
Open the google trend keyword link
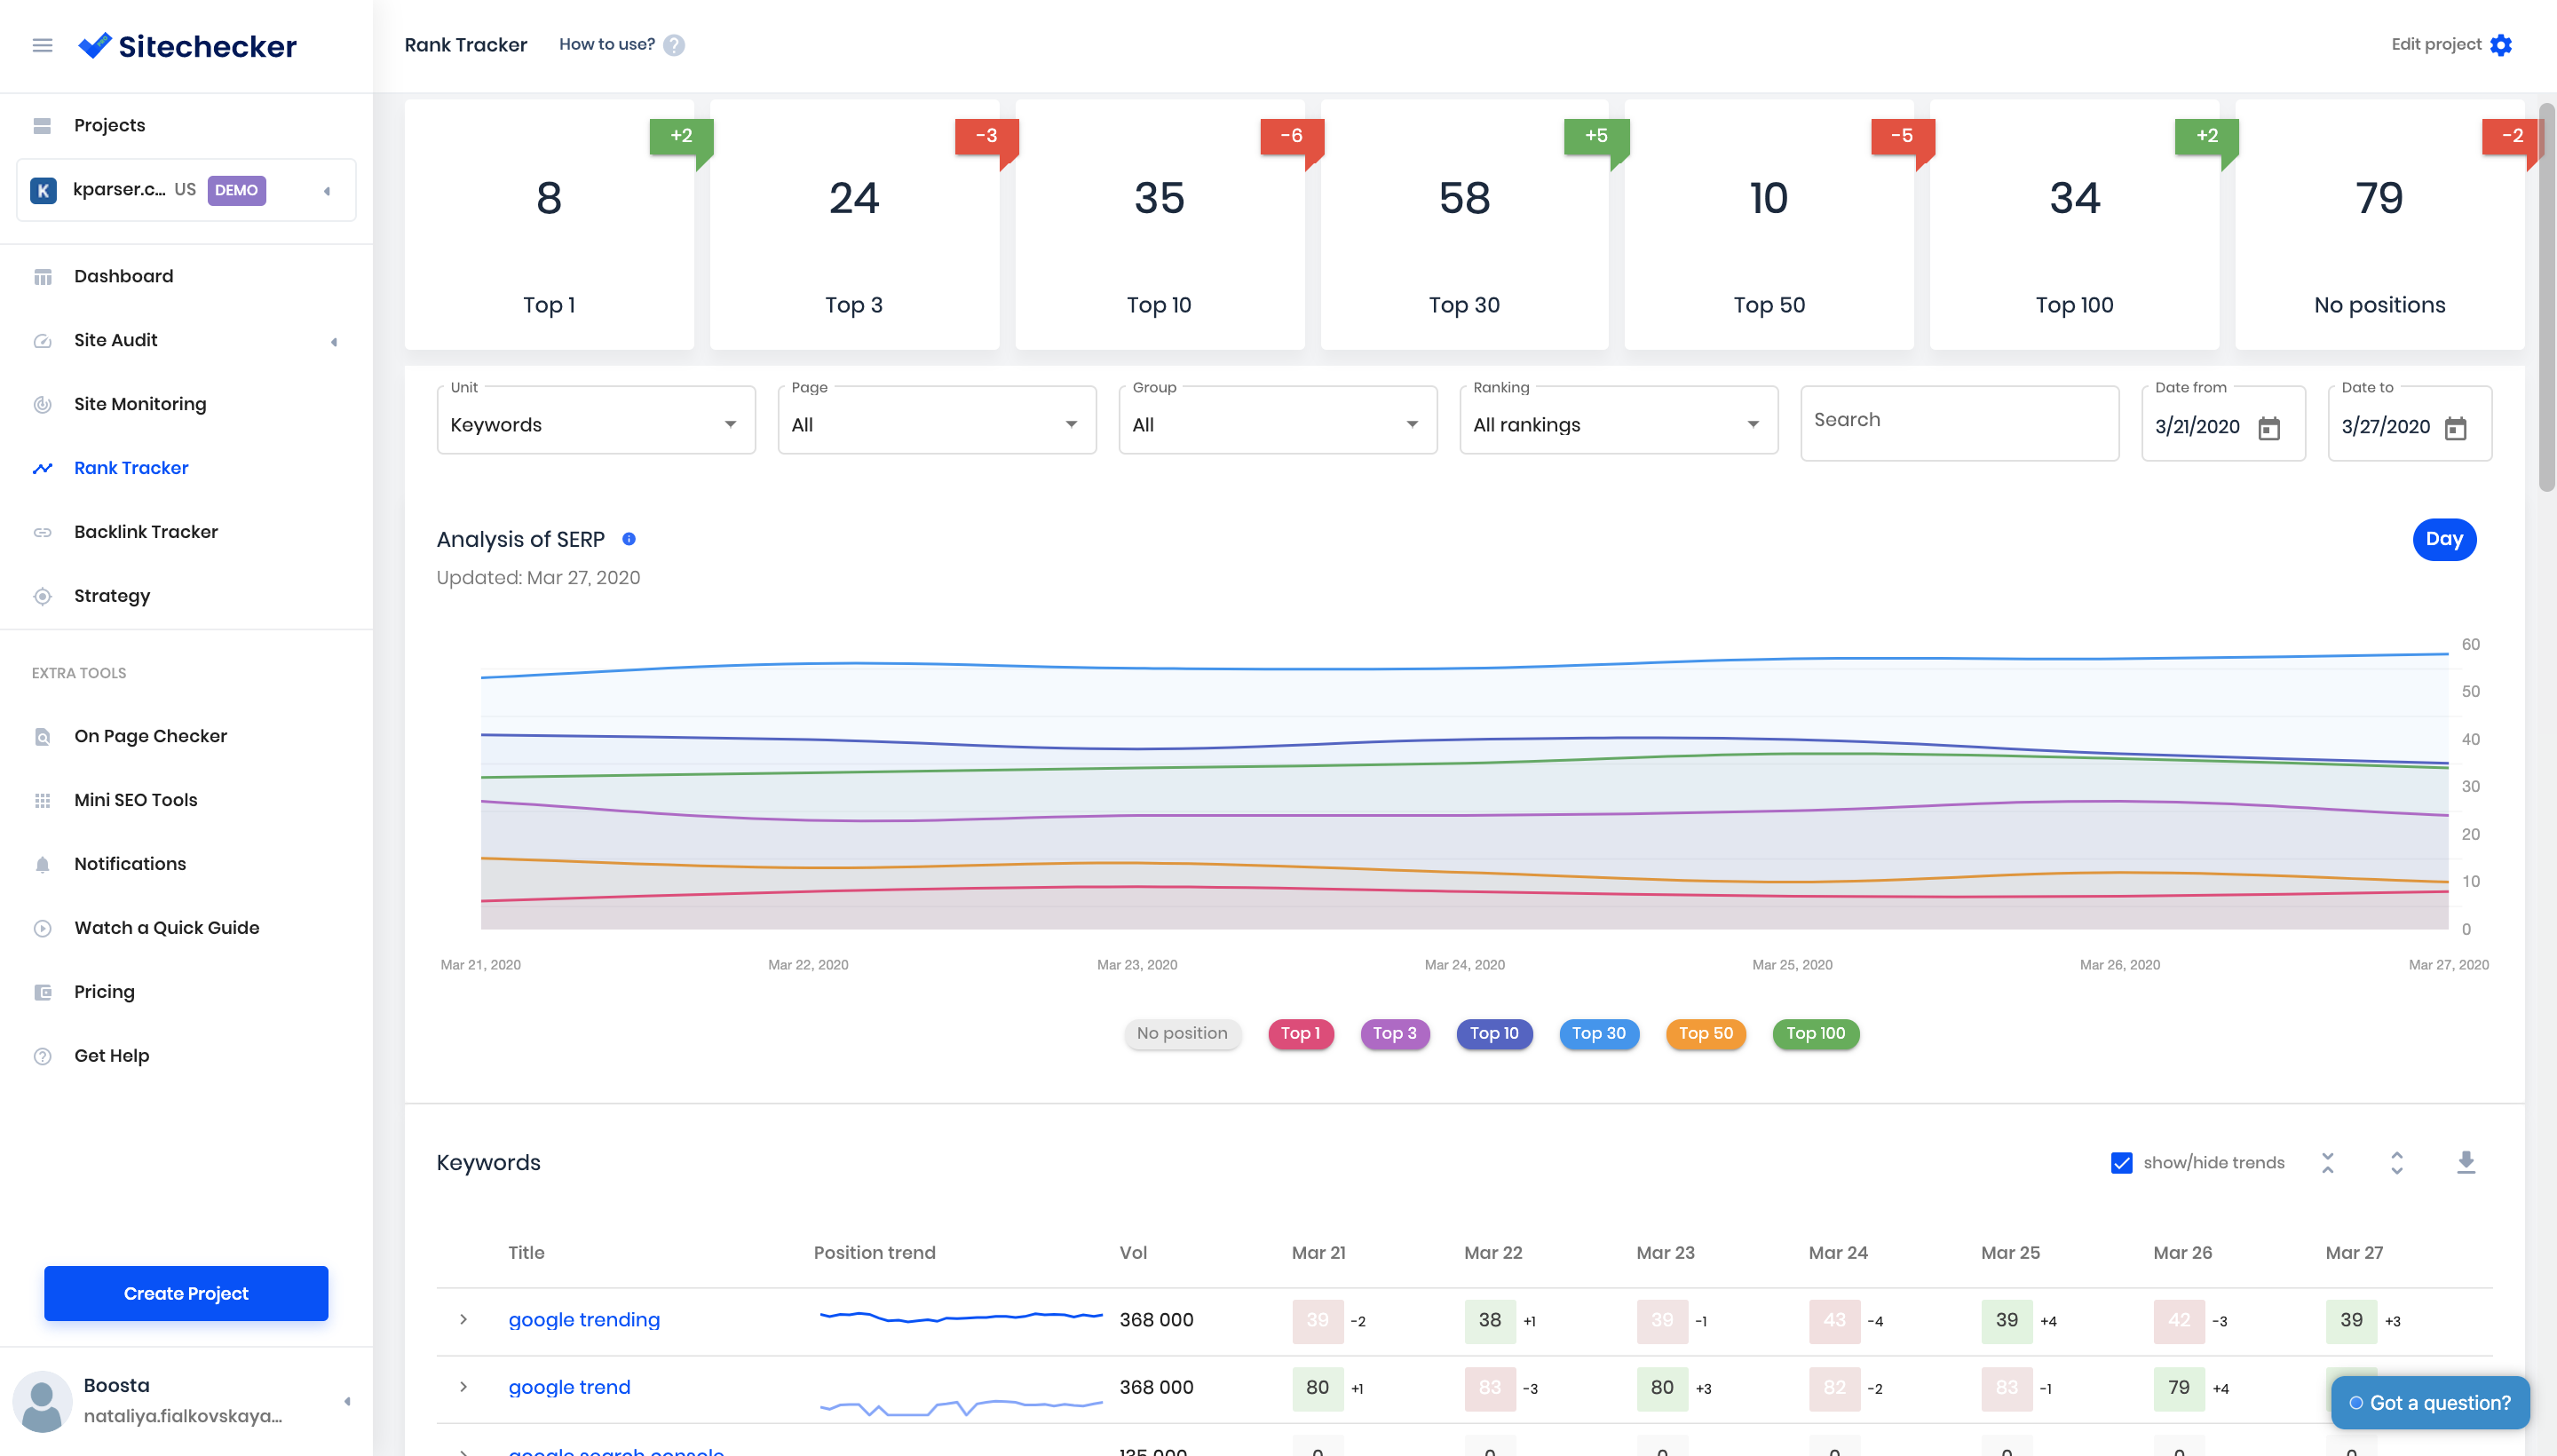[569, 1387]
